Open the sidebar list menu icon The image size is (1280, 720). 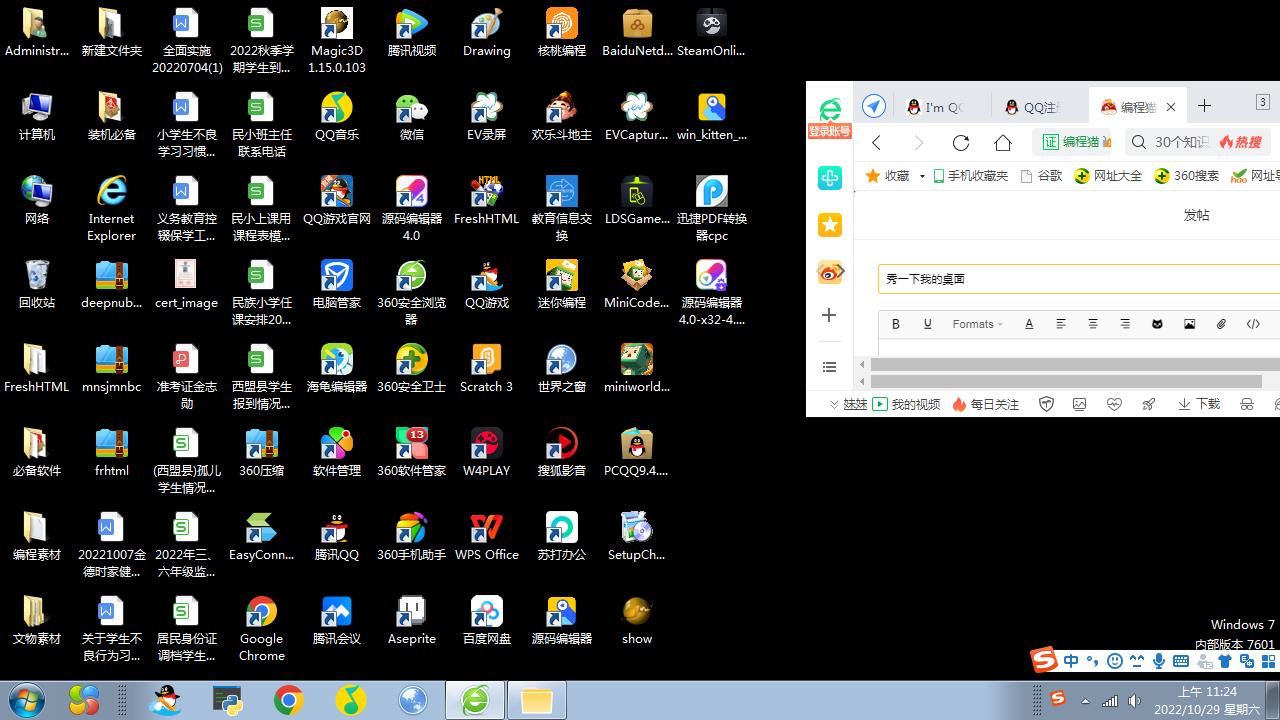tap(829, 367)
